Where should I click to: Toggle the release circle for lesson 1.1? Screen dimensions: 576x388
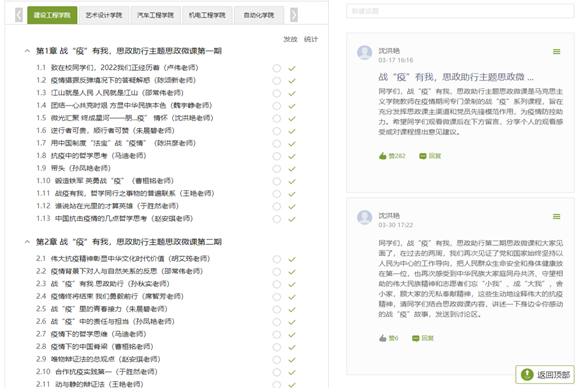click(x=277, y=68)
